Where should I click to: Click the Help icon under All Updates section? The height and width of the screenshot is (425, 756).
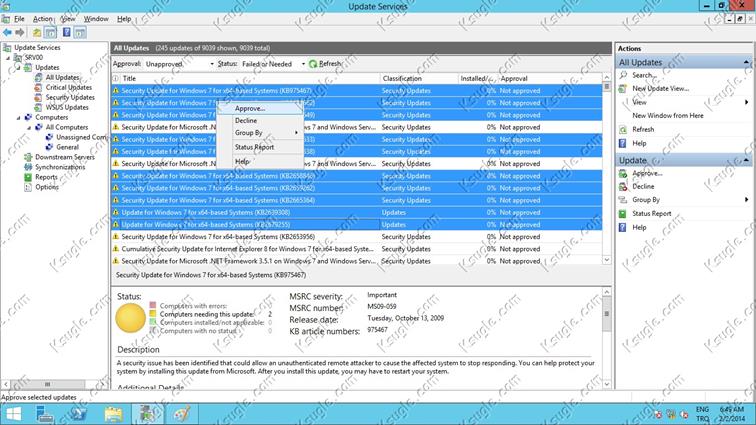[x=623, y=143]
